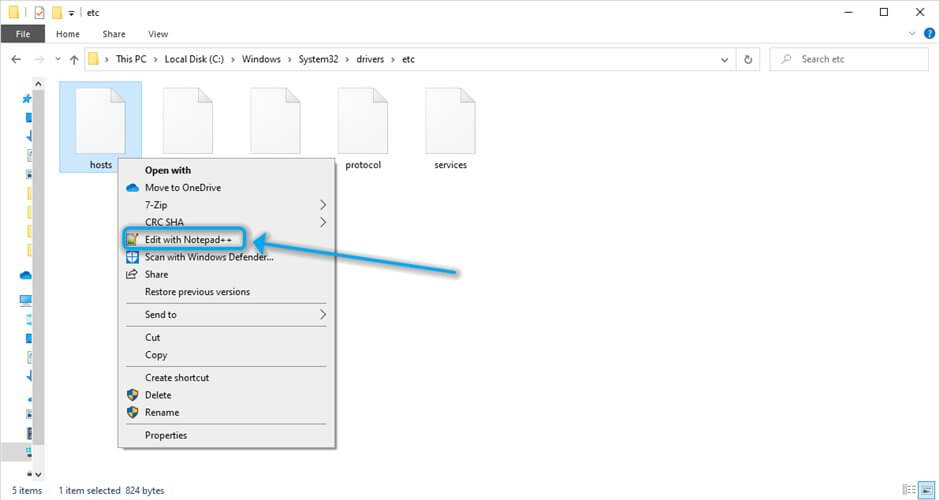Choose Cut from the context menu
Image resolution: width=939 pixels, height=500 pixels.
(x=153, y=338)
